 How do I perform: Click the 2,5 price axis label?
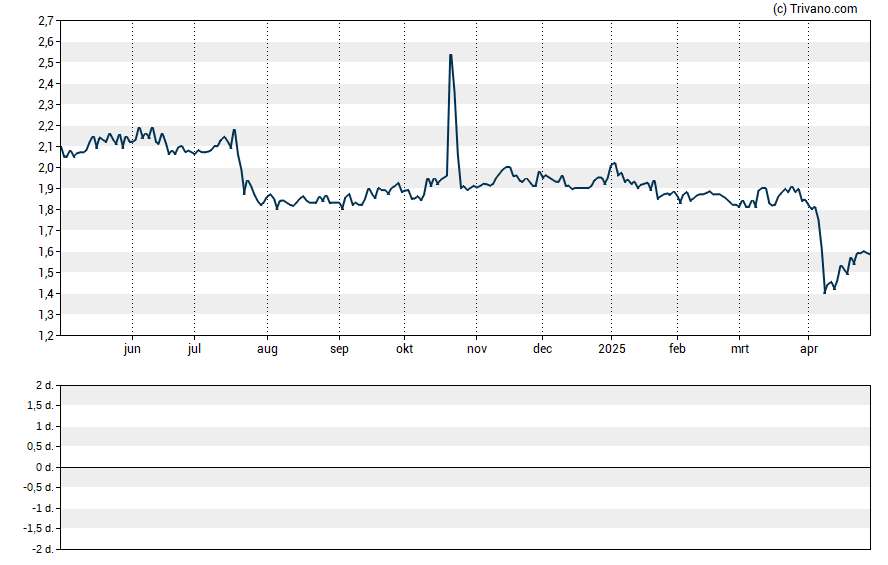(x=46, y=63)
